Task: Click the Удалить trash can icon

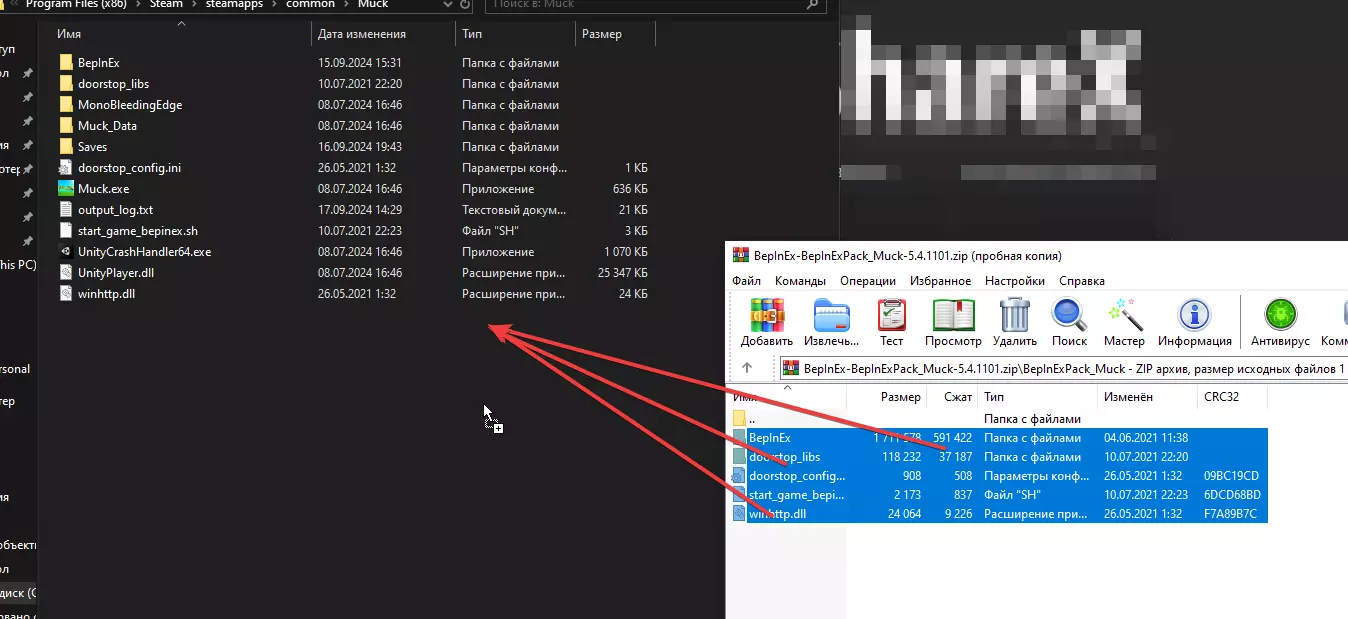Action: [x=1015, y=315]
